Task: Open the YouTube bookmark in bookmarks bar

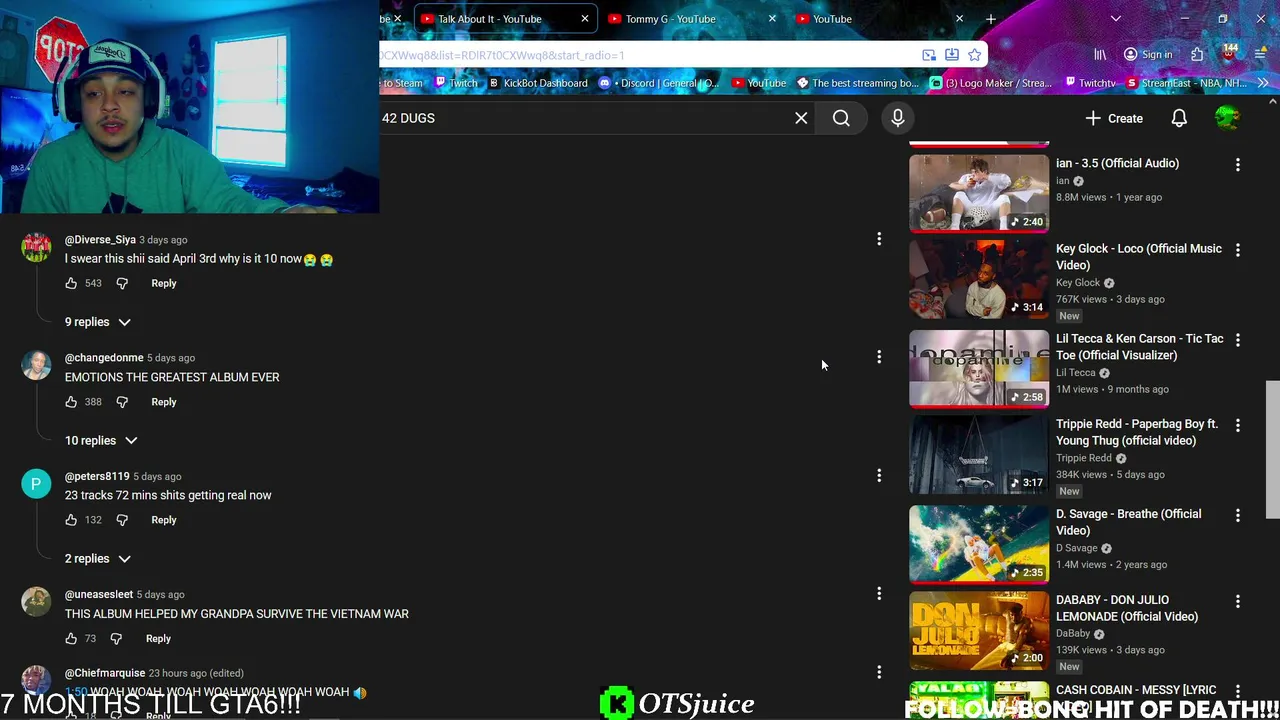Action: tap(759, 83)
